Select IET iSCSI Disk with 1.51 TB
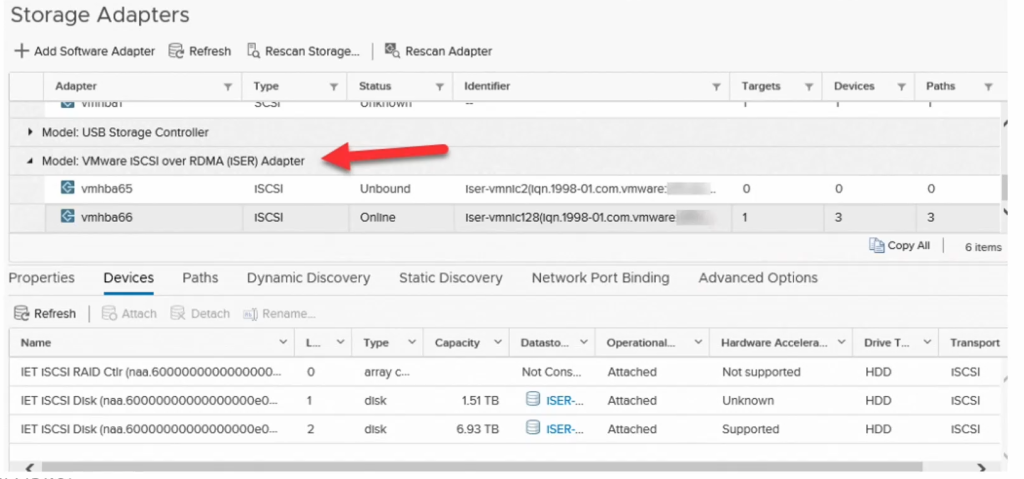This screenshot has width=1024, height=479. [x=504, y=400]
